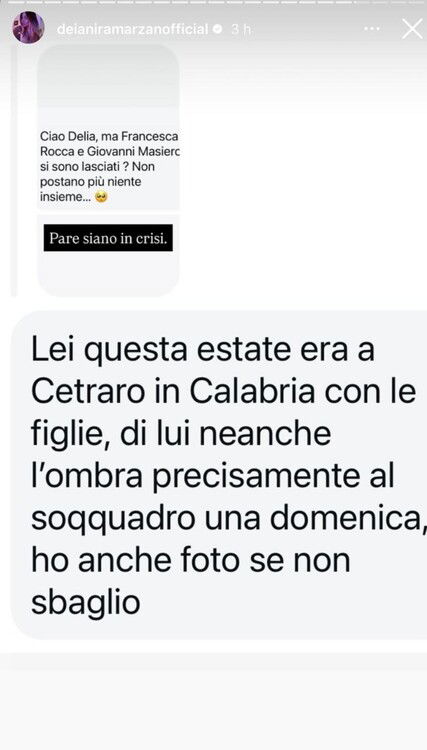The height and width of the screenshot is (750, 427).
Task: Open the 'Ciao Delia' question sticker
Action: (109, 170)
